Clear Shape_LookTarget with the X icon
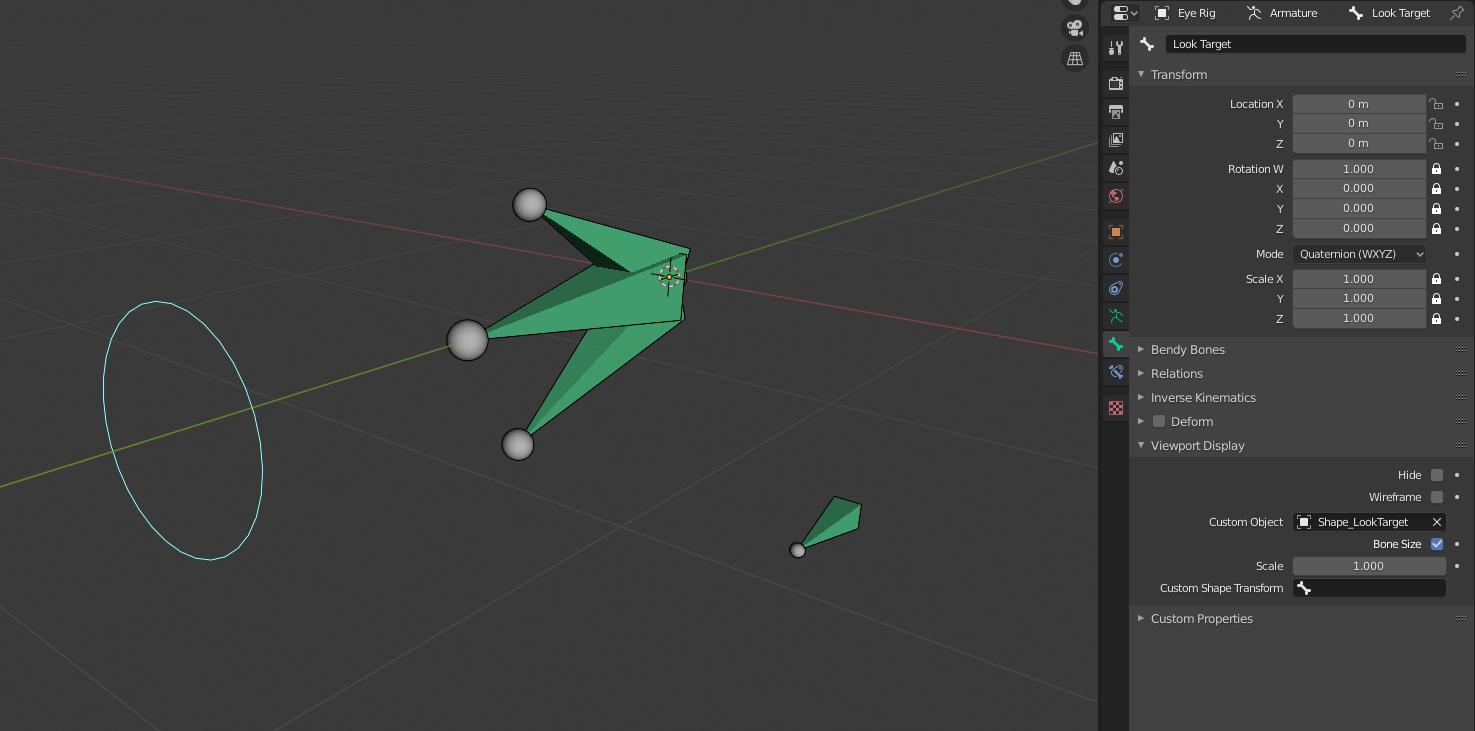The width and height of the screenshot is (1475, 731). [1436, 522]
